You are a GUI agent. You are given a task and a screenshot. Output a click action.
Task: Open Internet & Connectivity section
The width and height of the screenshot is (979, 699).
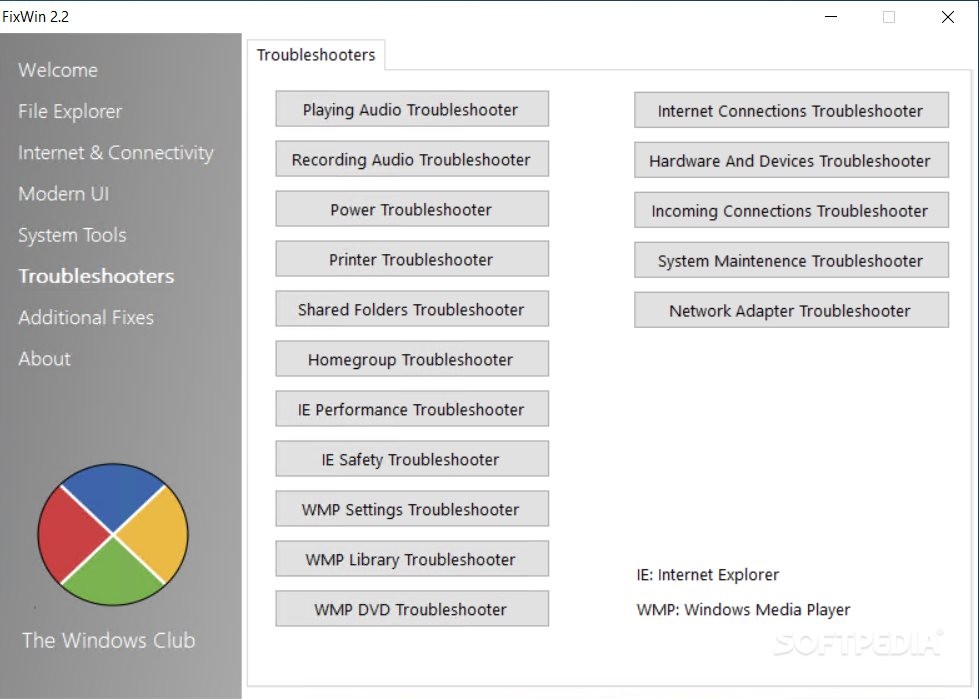(x=116, y=152)
